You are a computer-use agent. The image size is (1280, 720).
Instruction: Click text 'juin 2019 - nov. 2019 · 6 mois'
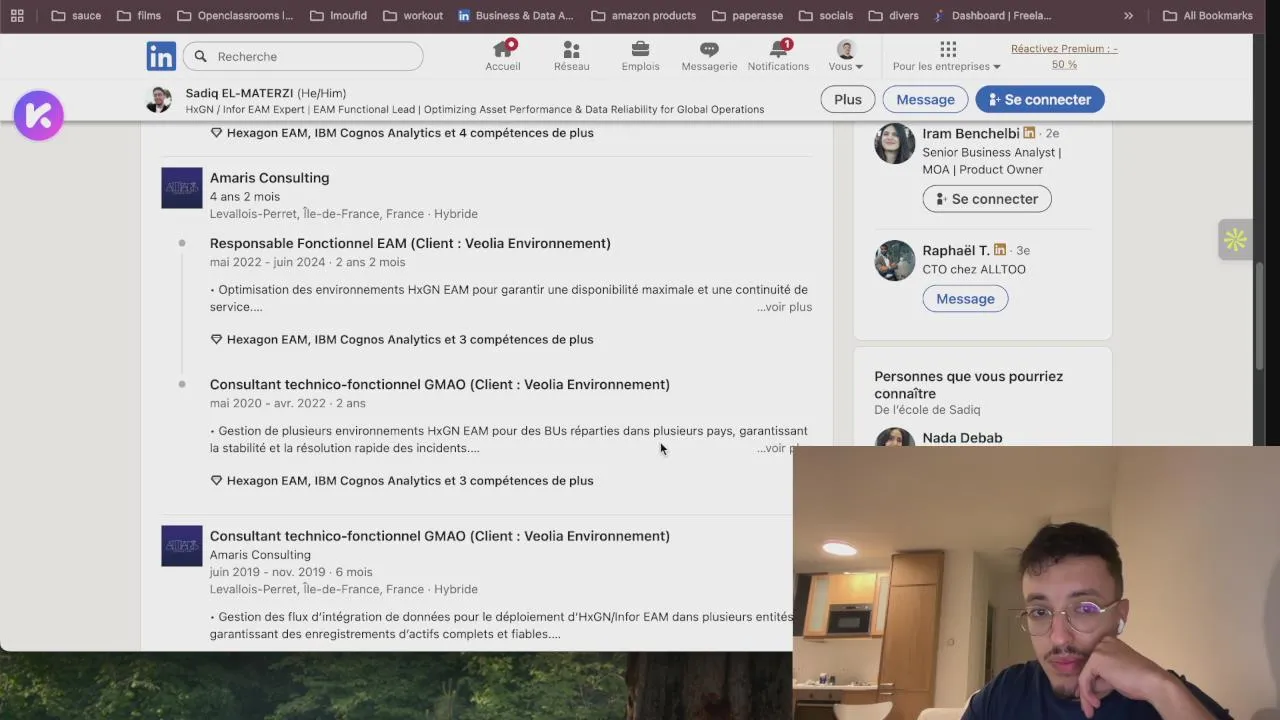pyautogui.click(x=291, y=572)
